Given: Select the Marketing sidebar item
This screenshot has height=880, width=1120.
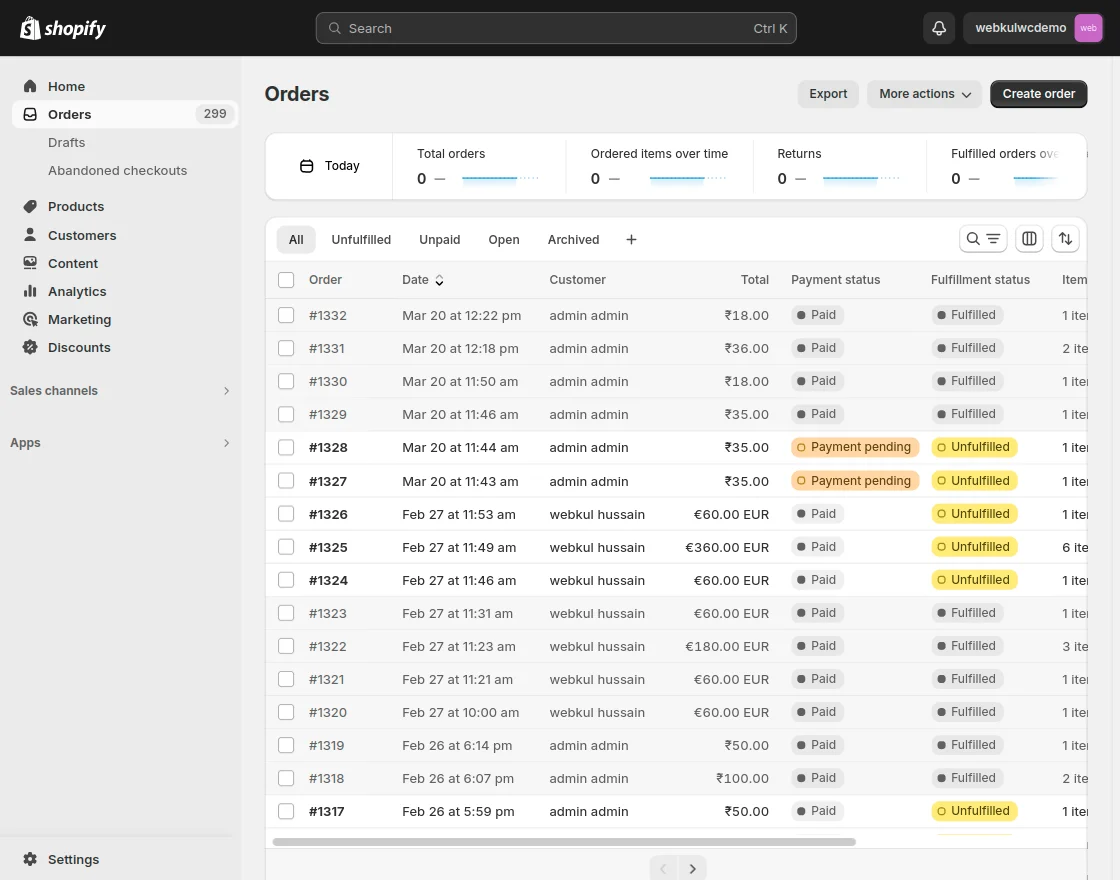Looking at the screenshot, I should (x=79, y=319).
